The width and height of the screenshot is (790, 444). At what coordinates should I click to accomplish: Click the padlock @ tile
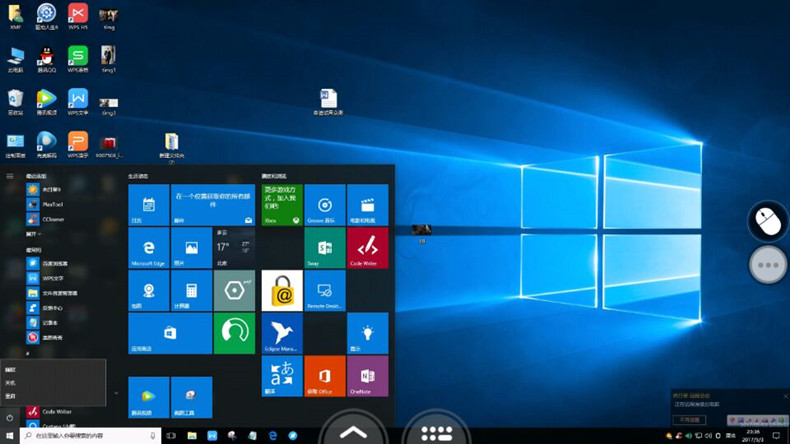(x=281, y=290)
